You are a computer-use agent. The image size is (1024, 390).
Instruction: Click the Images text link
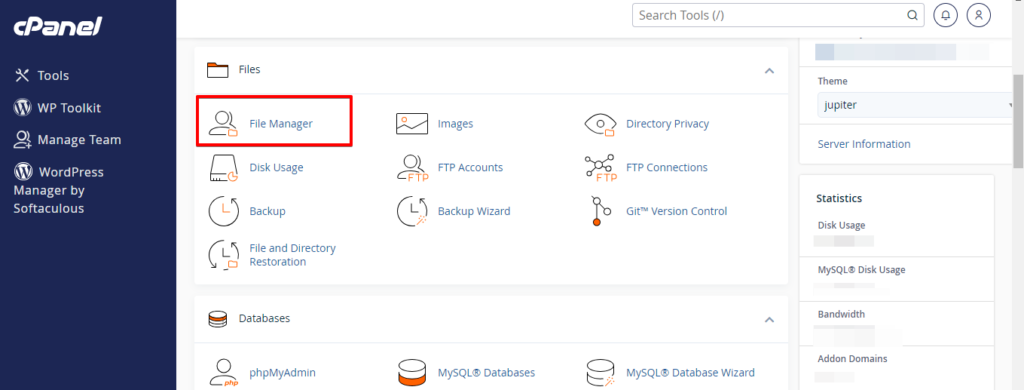click(x=455, y=123)
